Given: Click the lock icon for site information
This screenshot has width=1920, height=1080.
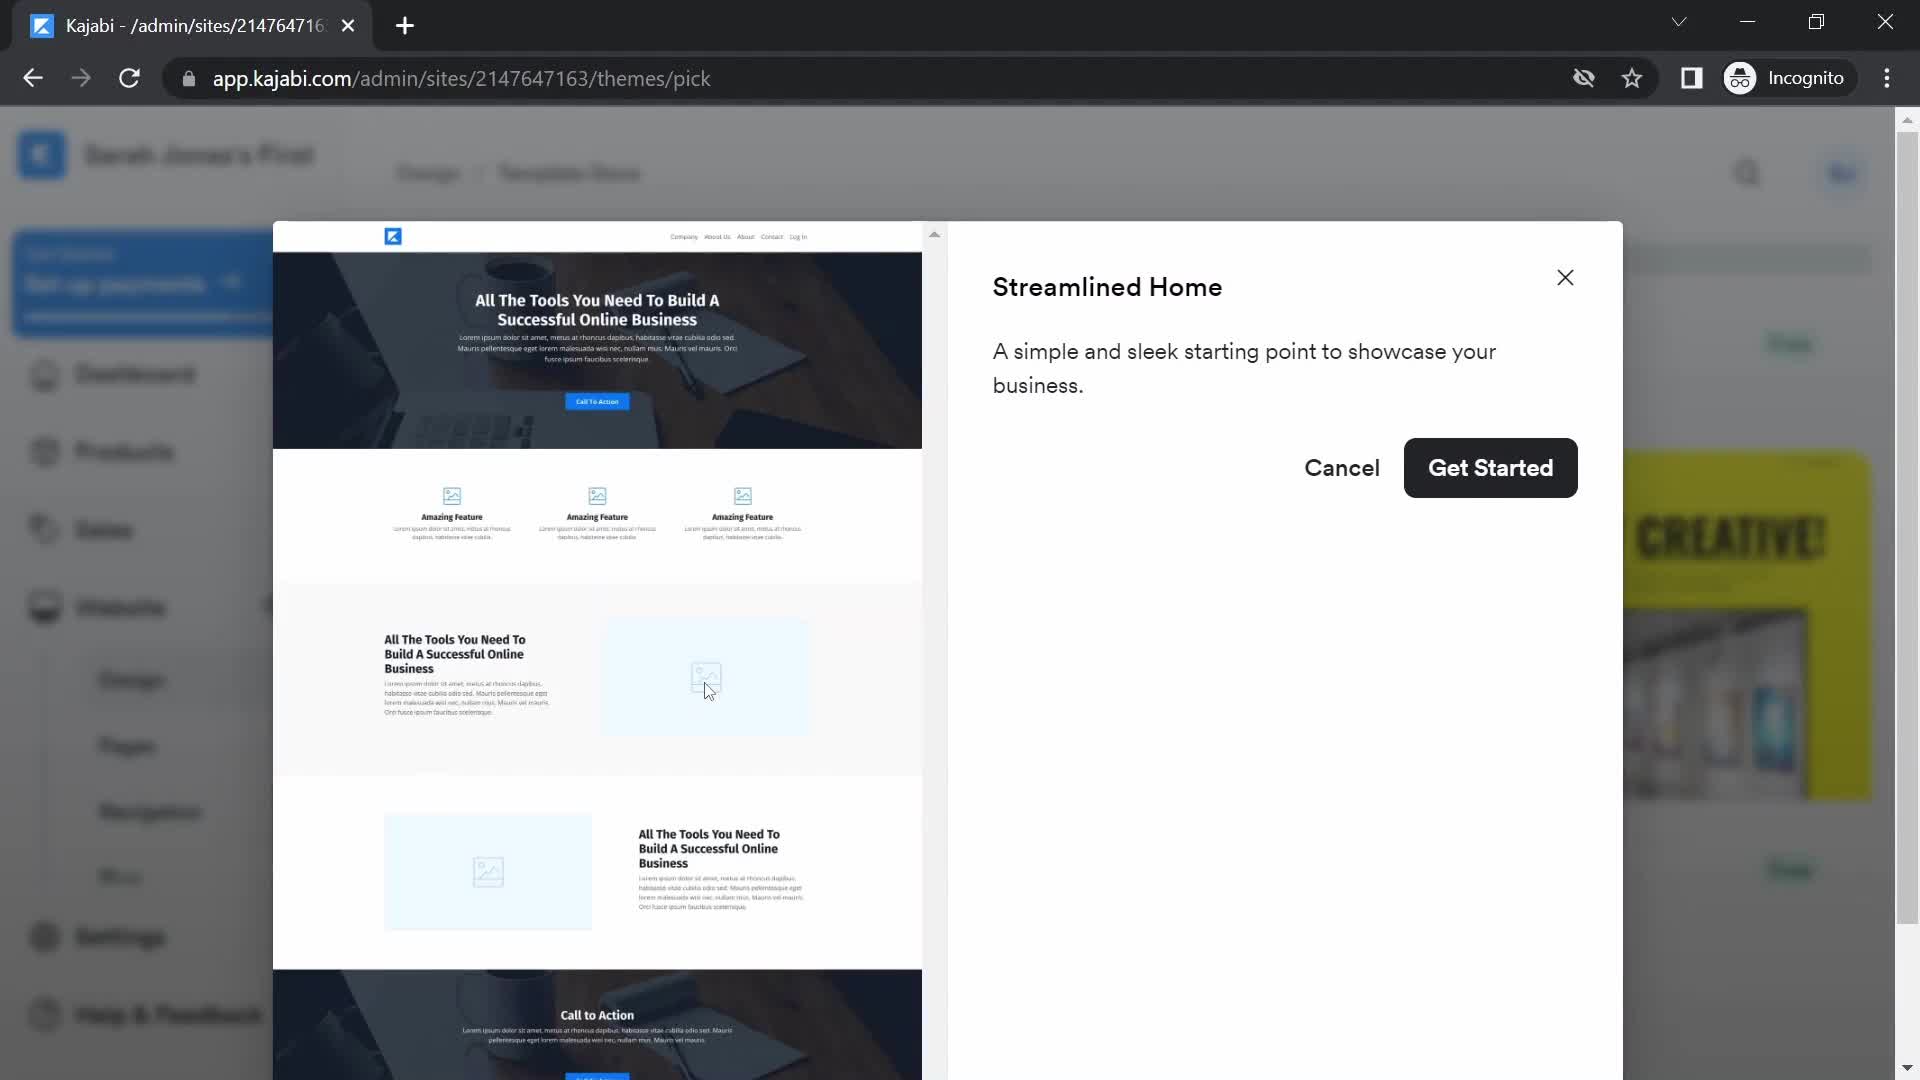Looking at the screenshot, I should click(188, 78).
